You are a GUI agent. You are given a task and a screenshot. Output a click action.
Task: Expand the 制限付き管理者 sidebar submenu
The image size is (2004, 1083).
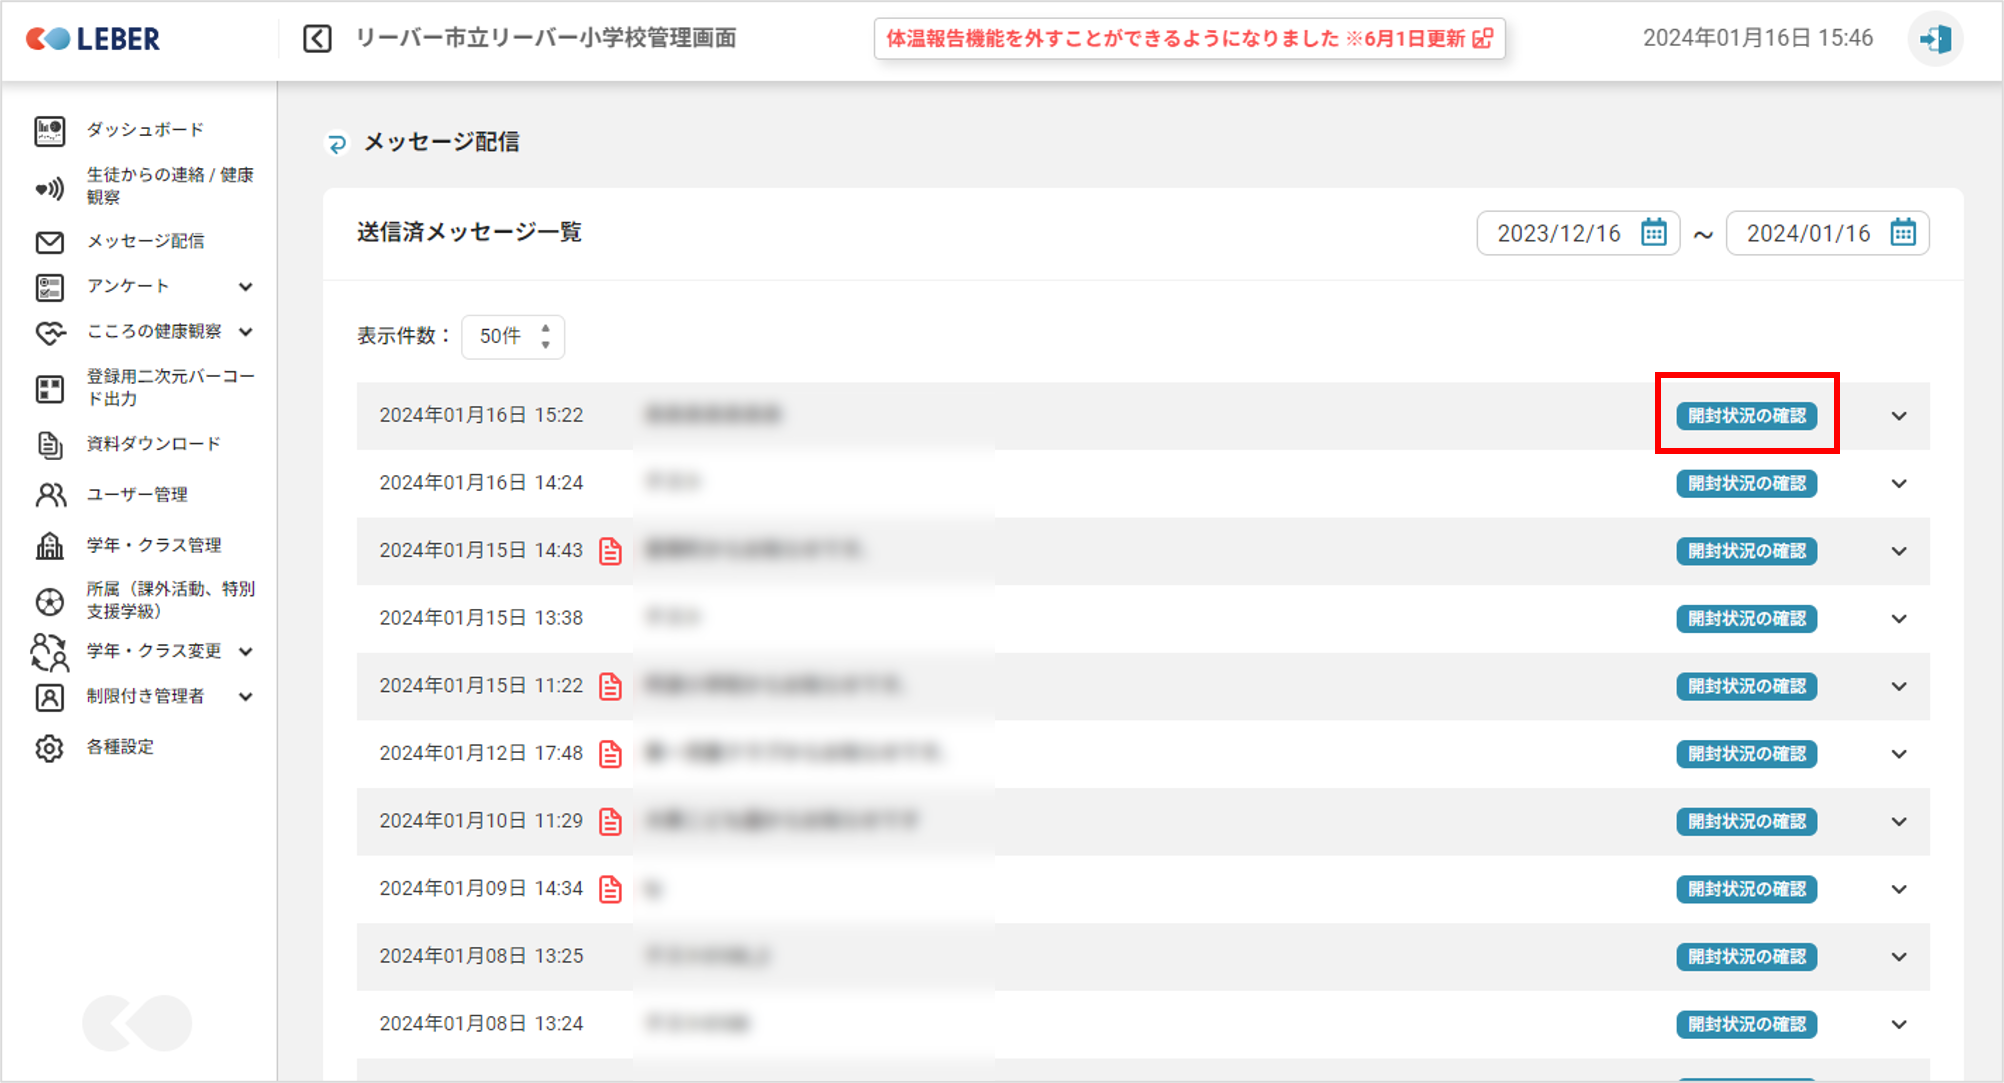[246, 697]
